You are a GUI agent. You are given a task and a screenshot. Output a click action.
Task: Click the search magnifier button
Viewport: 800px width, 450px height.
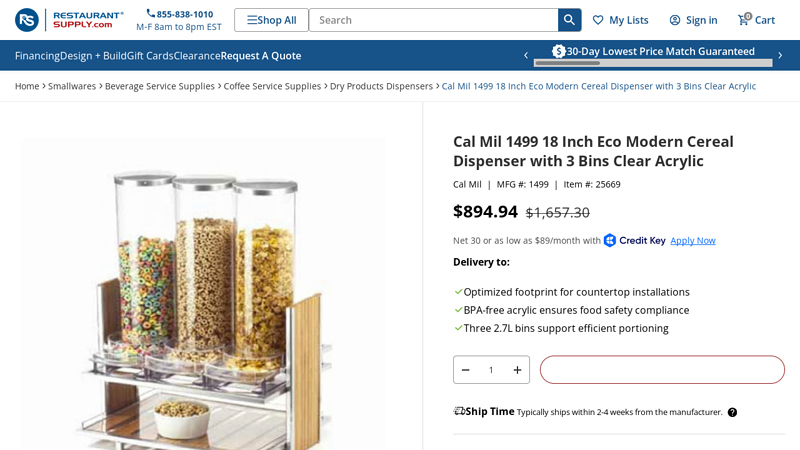(x=569, y=20)
